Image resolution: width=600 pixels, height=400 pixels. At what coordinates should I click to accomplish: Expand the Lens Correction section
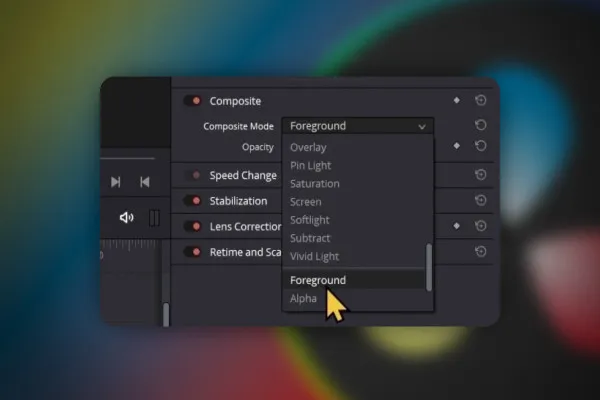click(246, 227)
